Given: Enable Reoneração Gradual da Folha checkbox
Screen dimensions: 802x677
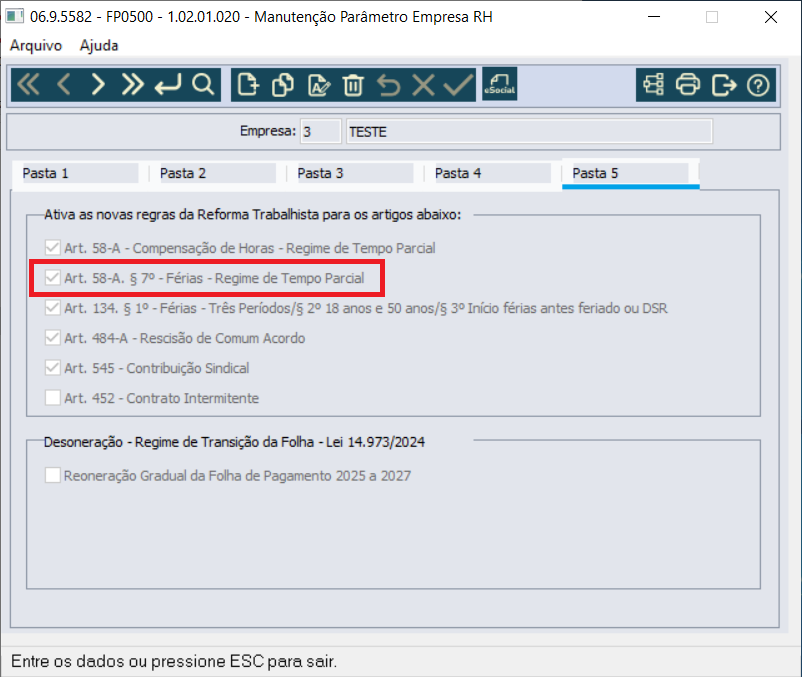Looking at the screenshot, I should coord(53,476).
